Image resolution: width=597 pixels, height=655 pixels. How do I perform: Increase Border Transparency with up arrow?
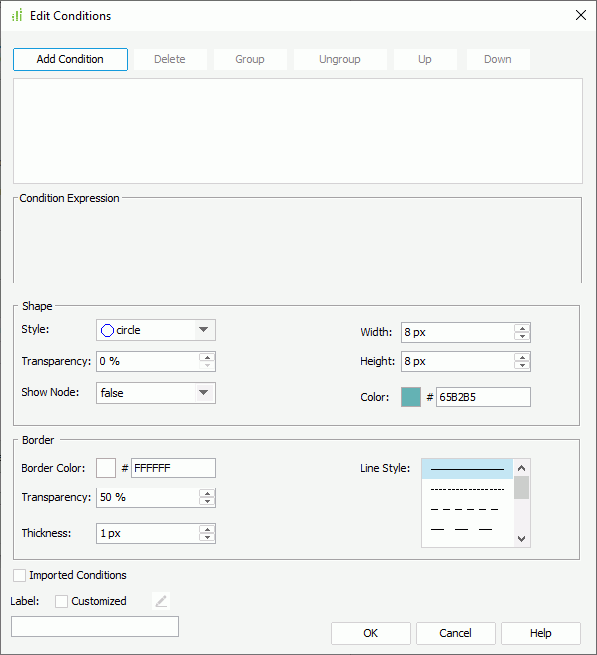(x=207, y=494)
